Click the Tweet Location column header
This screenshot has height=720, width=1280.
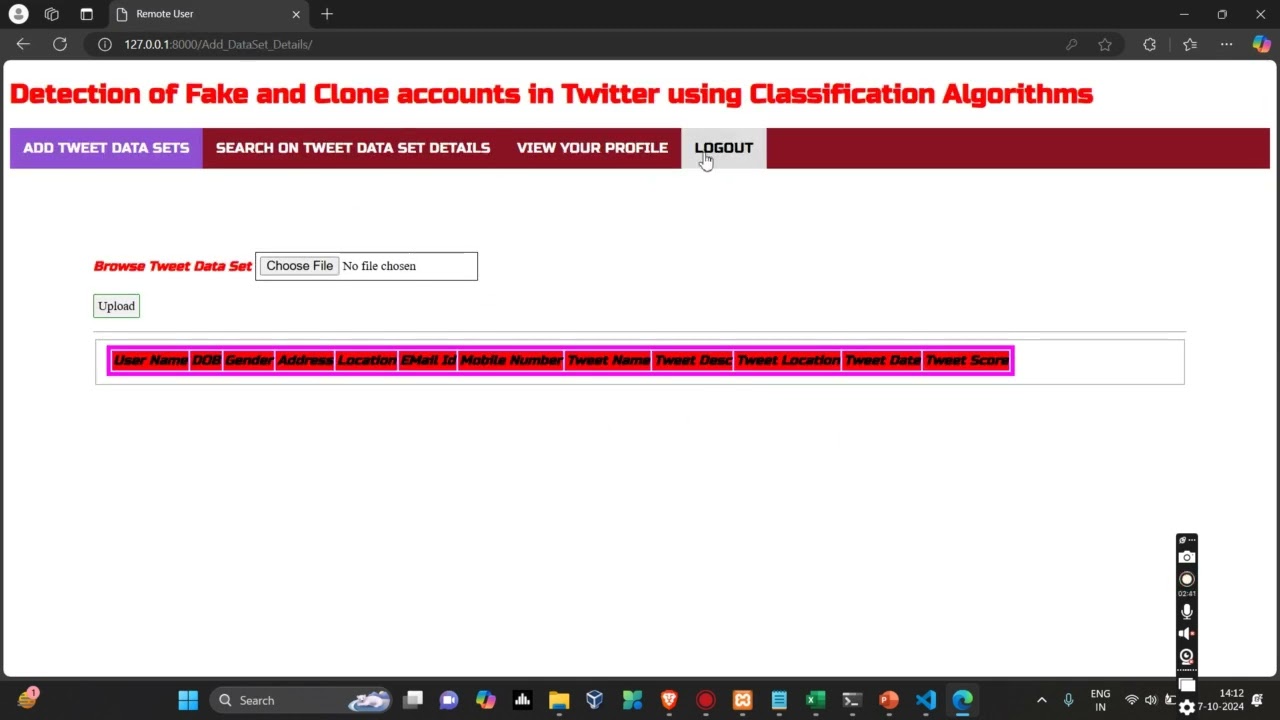tap(788, 360)
